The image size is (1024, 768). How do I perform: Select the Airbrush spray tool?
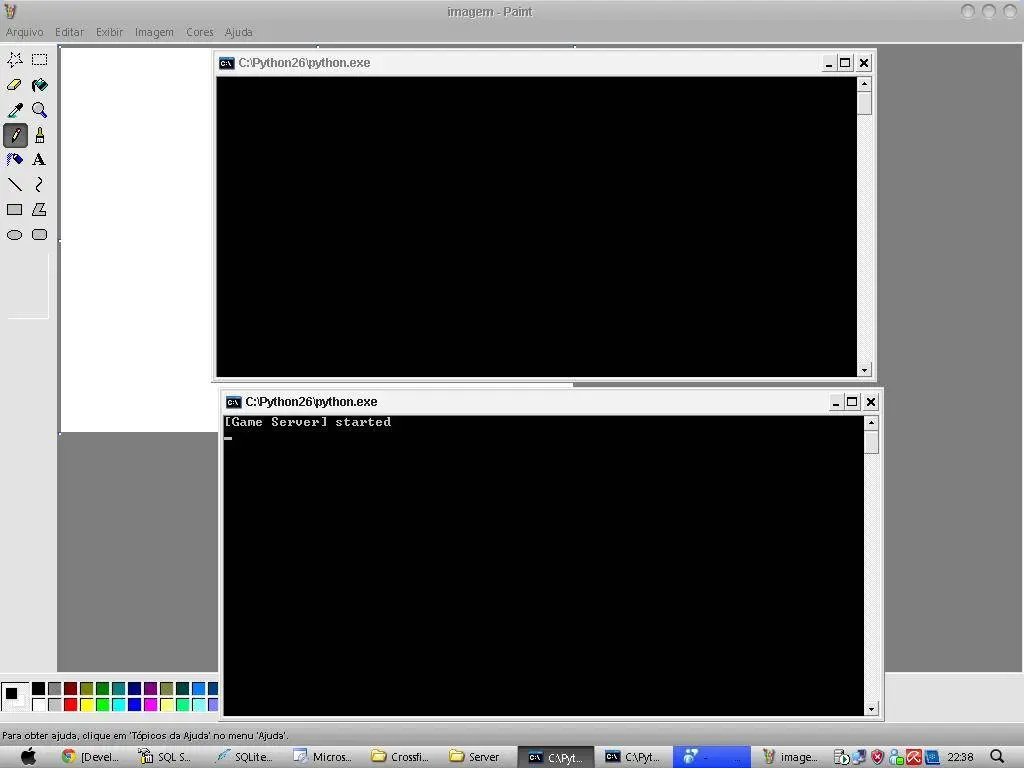pyautogui.click(x=14, y=159)
